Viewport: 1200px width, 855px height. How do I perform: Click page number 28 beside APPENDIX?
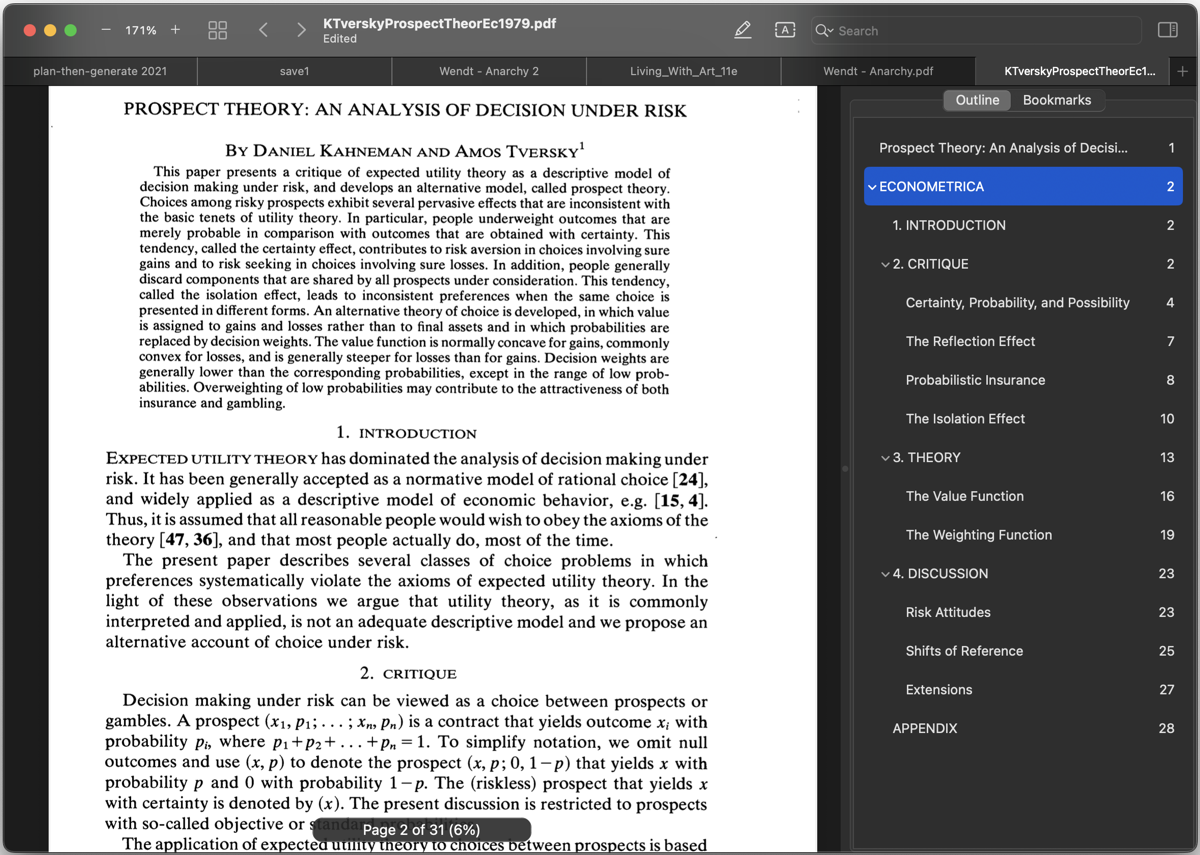pos(1166,728)
